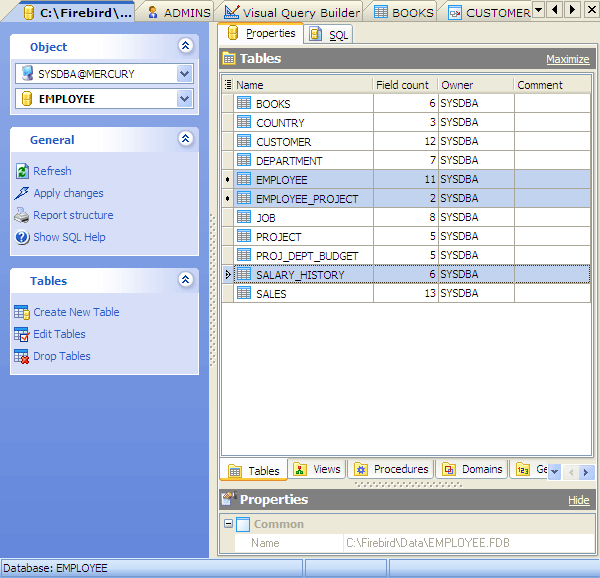Click the Apply changes lightning icon
The image size is (600, 578).
coord(22,193)
